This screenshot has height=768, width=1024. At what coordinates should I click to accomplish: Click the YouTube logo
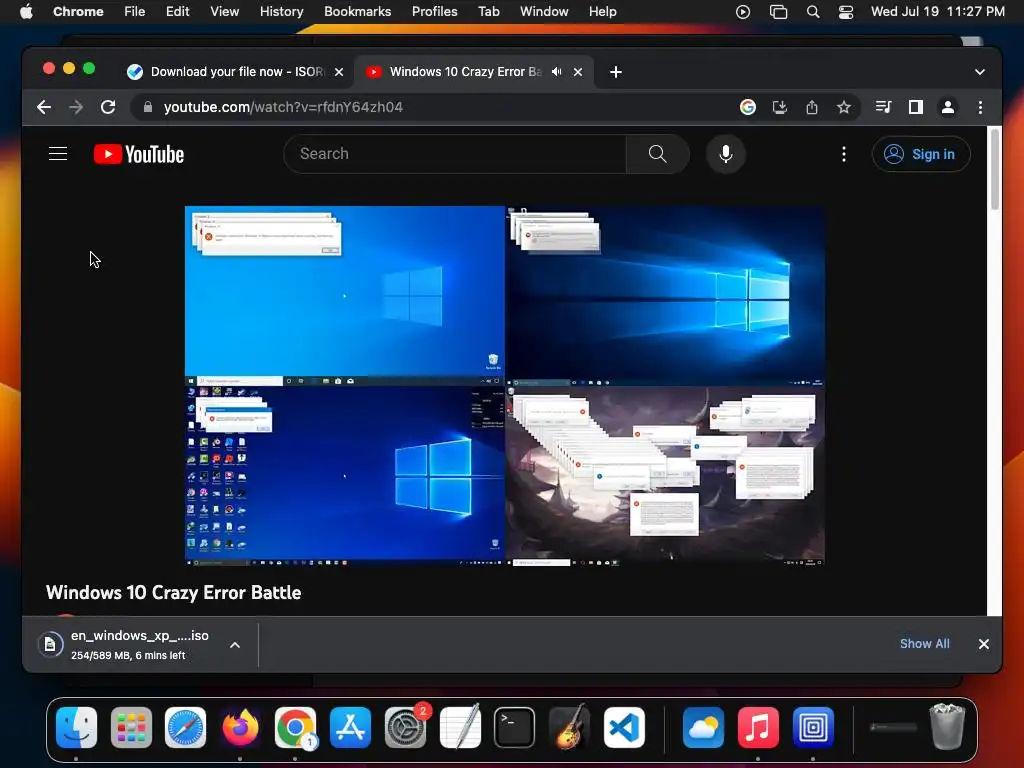[139, 154]
